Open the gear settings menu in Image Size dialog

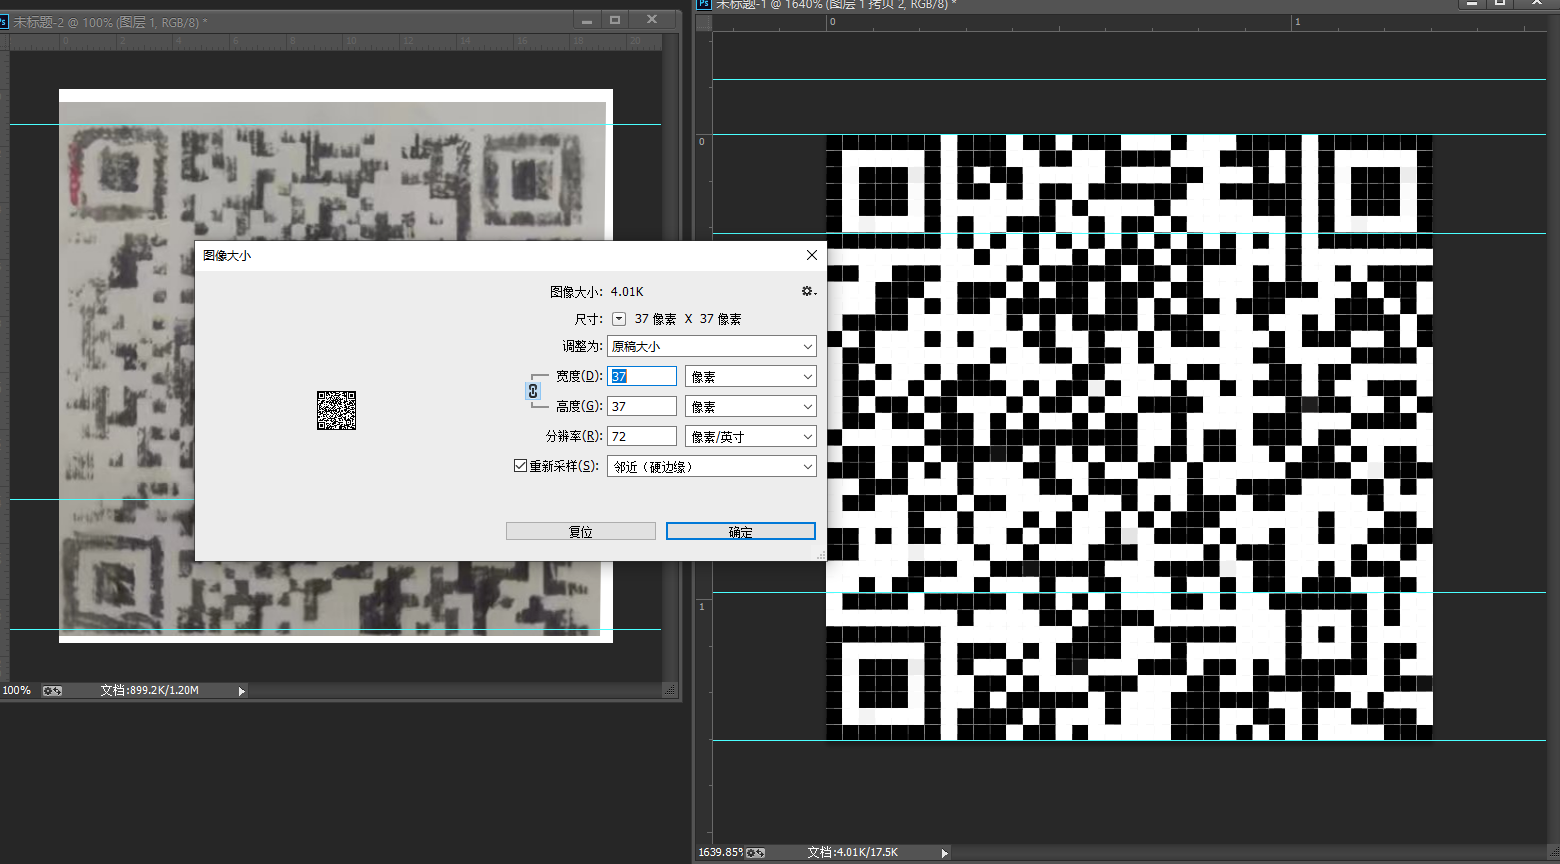(808, 292)
